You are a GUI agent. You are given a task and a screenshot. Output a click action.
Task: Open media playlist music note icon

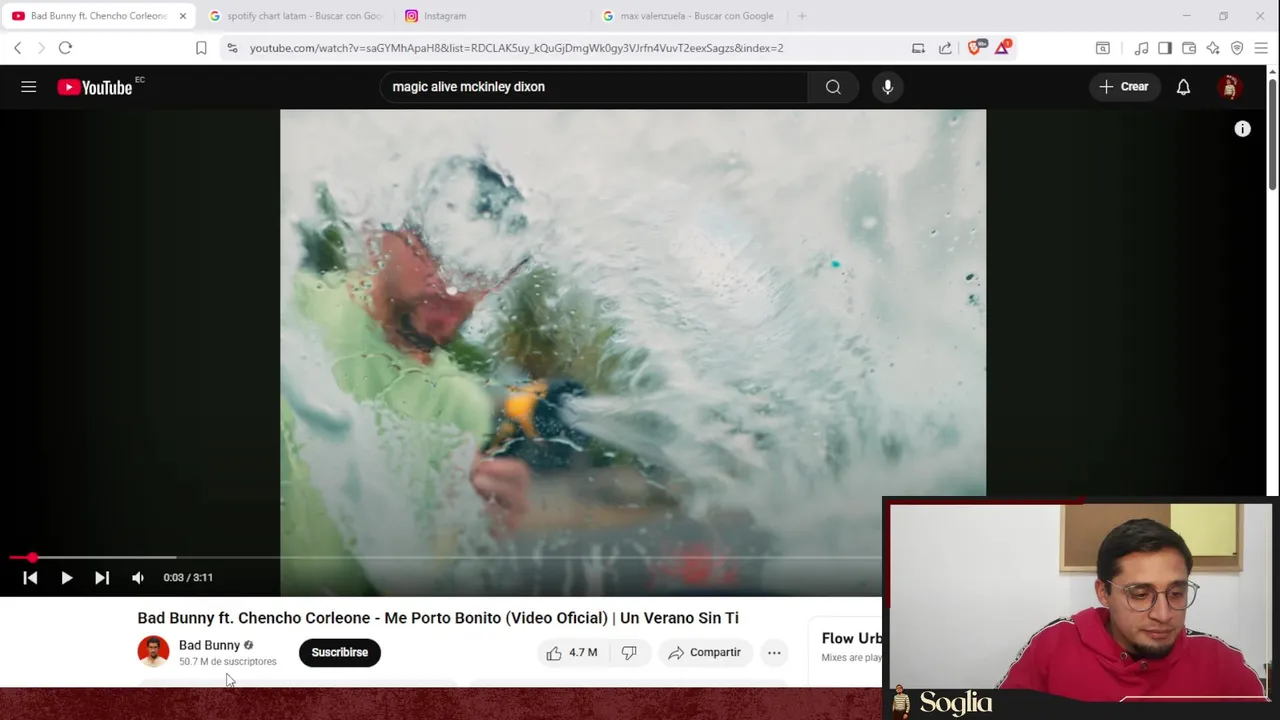coord(1141,48)
